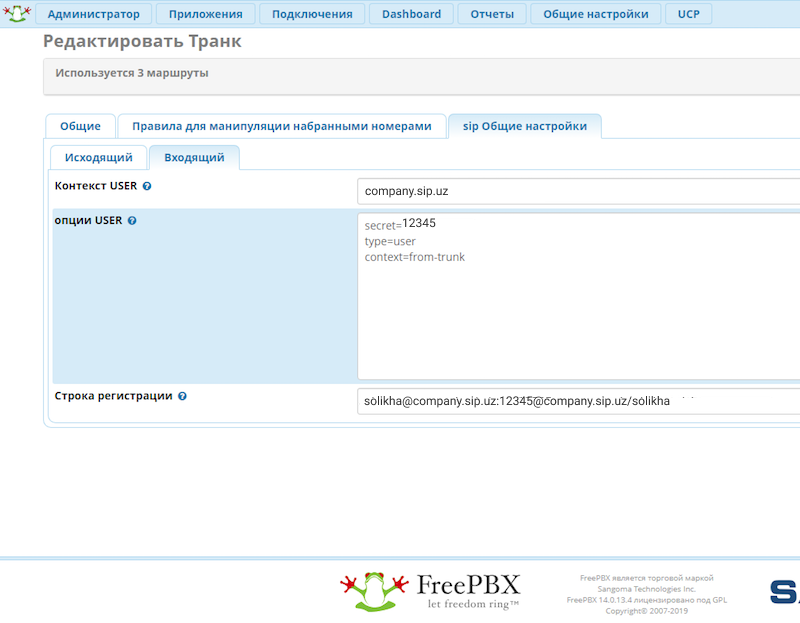Open Правила для манипуляции набранными номерами tab
Screen dimensions: 800x623
(x=282, y=126)
